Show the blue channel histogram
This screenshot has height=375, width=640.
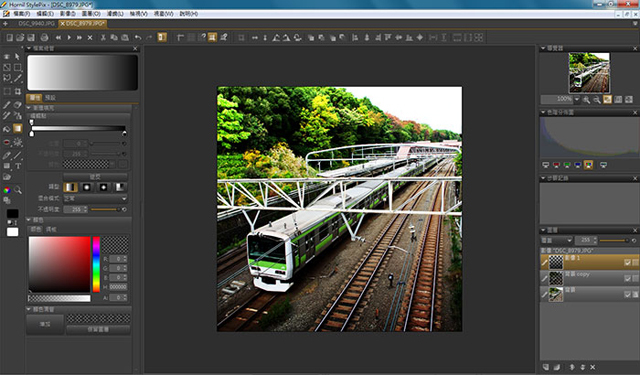click(x=578, y=165)
